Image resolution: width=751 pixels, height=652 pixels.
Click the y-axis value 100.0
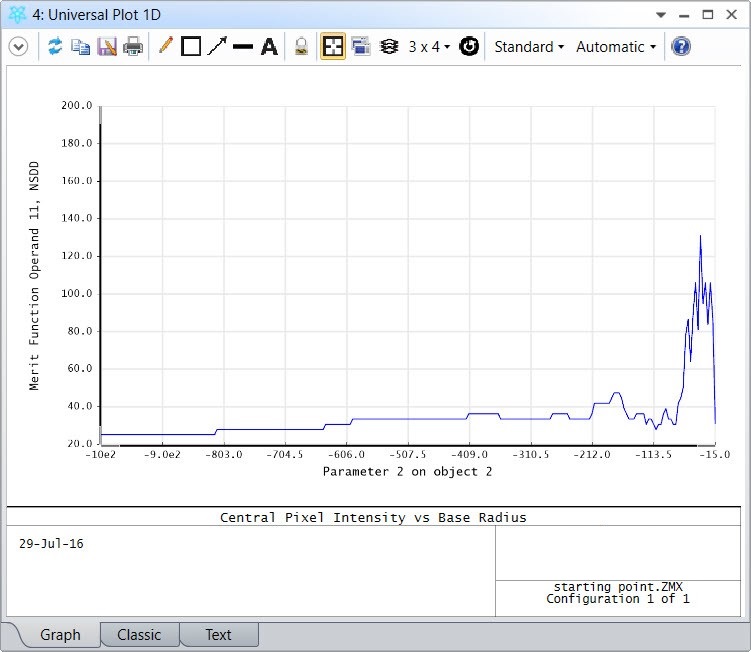coord(77,294)
